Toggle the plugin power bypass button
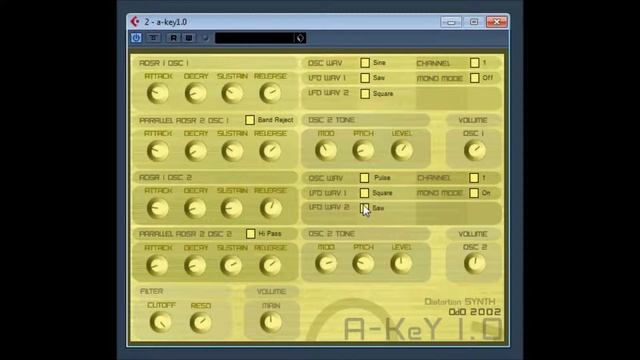 pyautogui.click(x=136, y=38)
